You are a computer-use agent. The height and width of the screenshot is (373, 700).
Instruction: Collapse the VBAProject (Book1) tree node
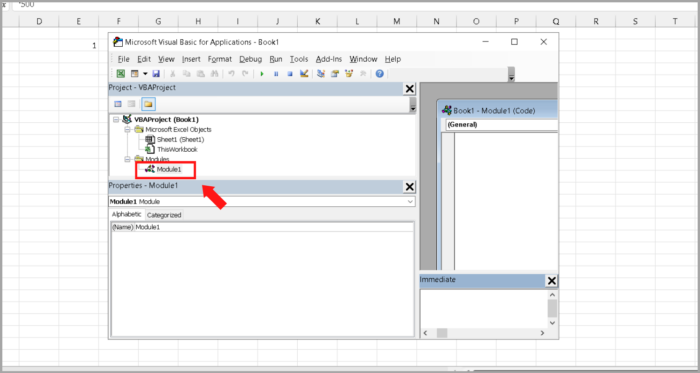(116, 120)
